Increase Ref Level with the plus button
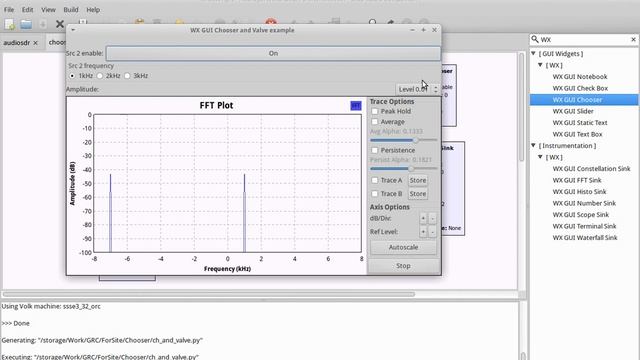Screen dimensions: 640x360 pos(423,231)
